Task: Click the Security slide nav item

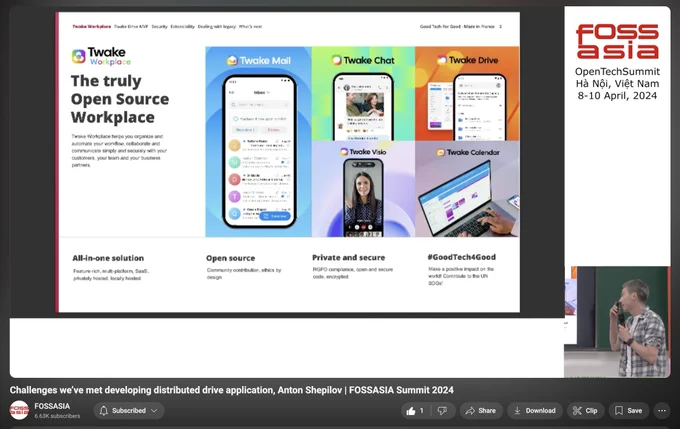Action: pos(159,26)
